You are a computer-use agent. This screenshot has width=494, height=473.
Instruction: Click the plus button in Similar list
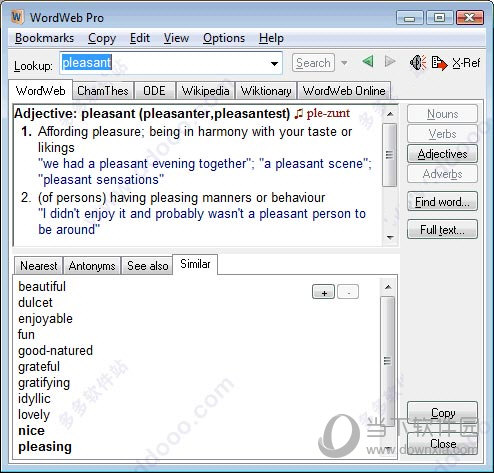(323, 292)
